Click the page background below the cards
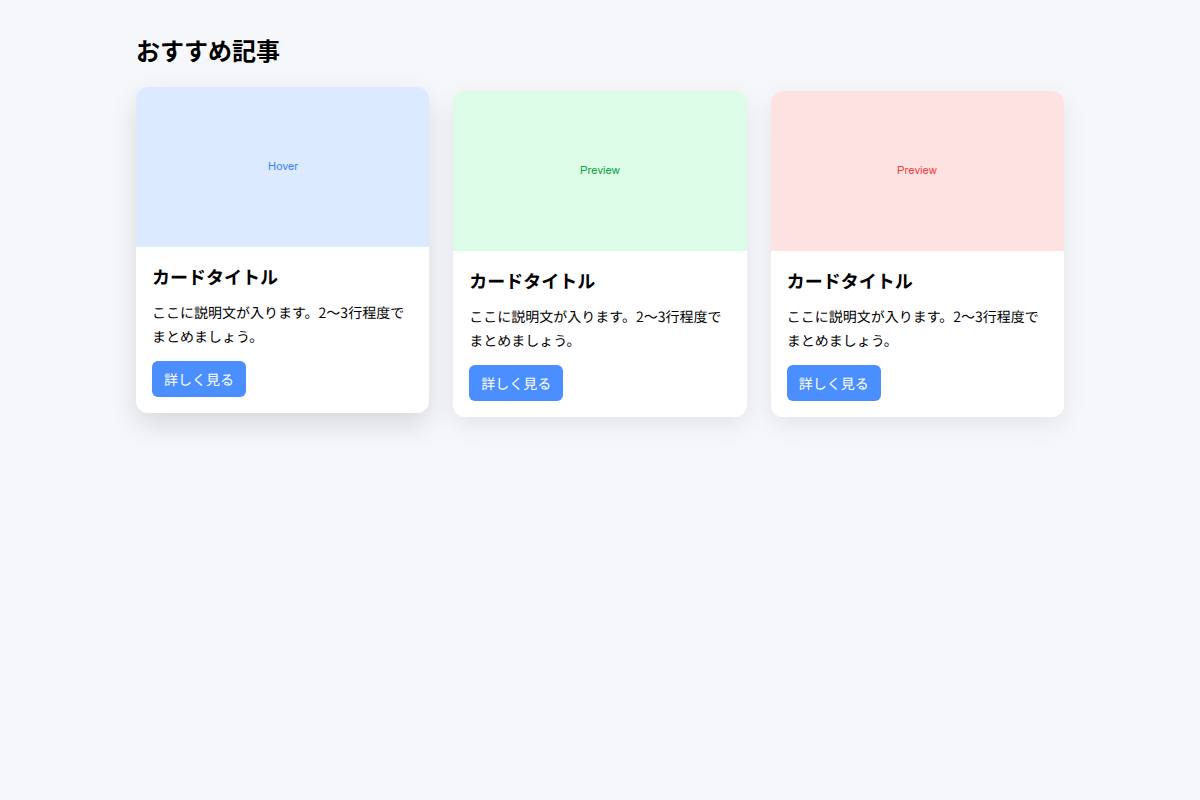The image size is (1200, 800). point(600,600)
